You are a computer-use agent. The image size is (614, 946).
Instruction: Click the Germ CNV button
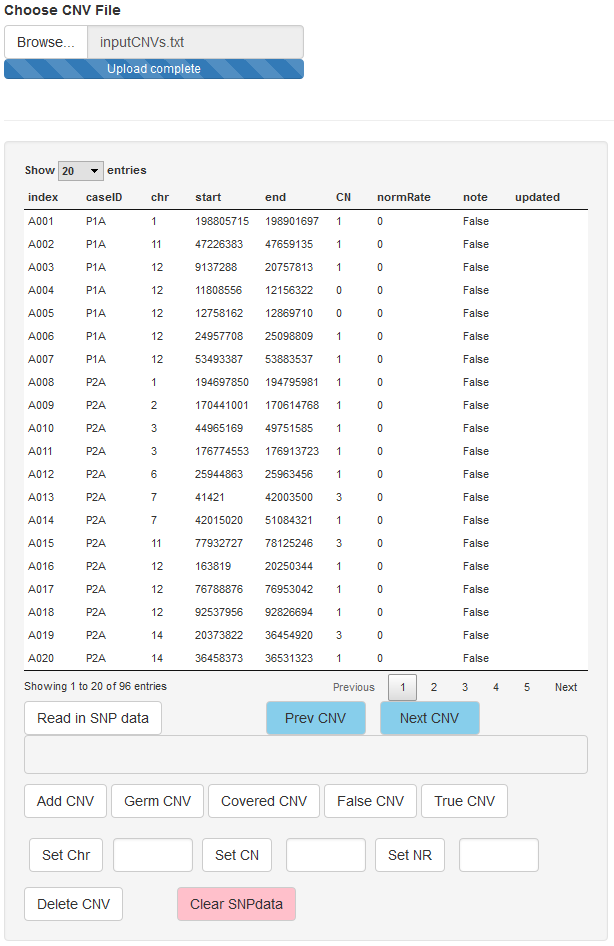157,801
